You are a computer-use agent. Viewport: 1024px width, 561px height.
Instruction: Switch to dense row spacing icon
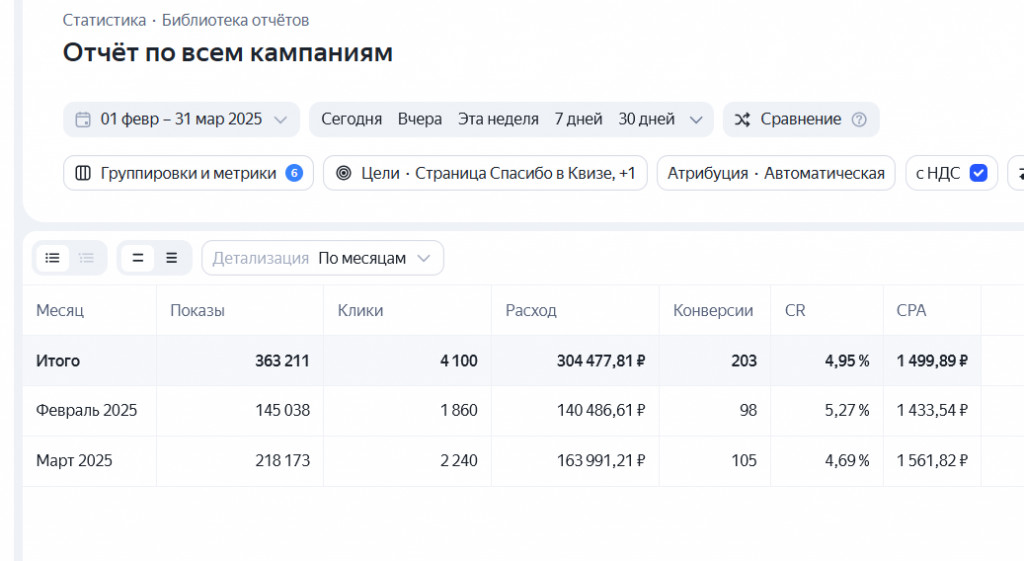click(172, 258)
